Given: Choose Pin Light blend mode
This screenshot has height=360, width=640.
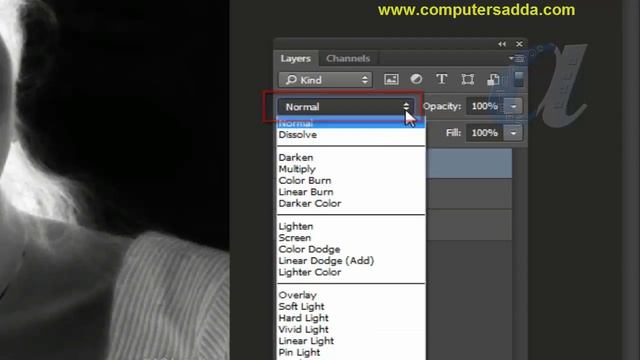Looking at the screenshot, I should tap(351, 352).
